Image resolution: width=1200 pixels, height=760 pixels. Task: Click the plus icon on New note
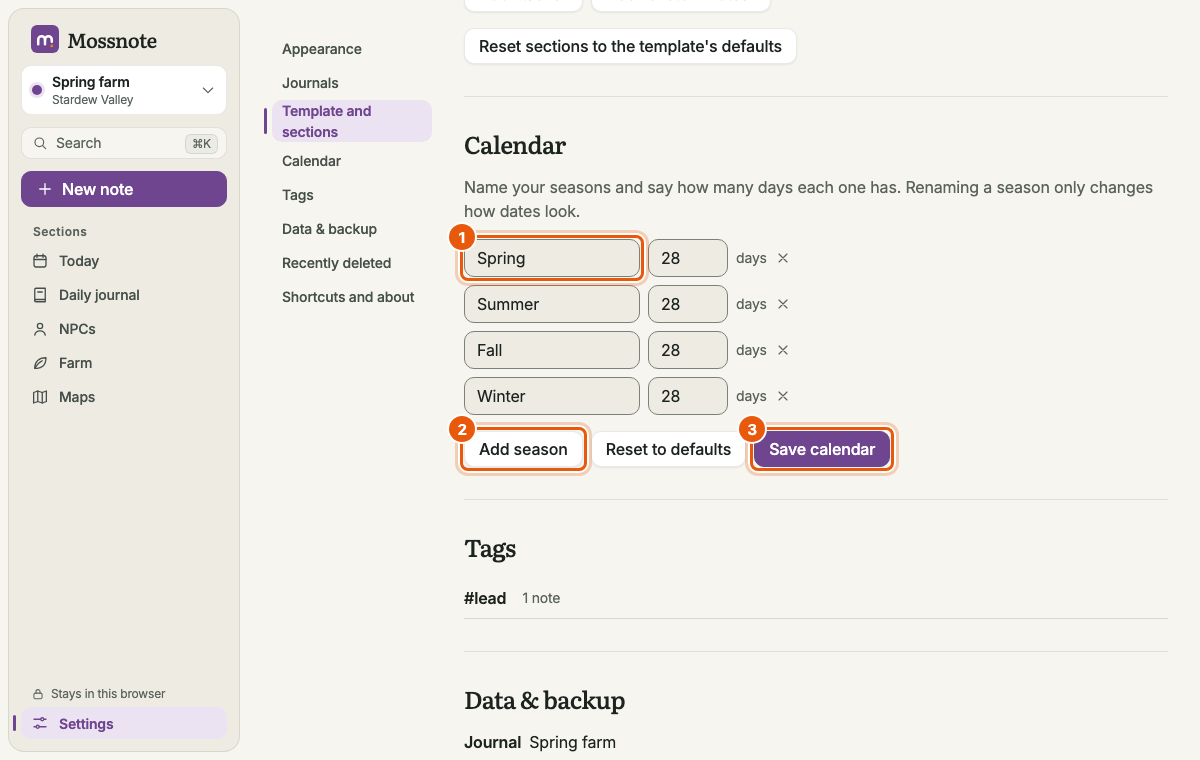tap(44, 189)
